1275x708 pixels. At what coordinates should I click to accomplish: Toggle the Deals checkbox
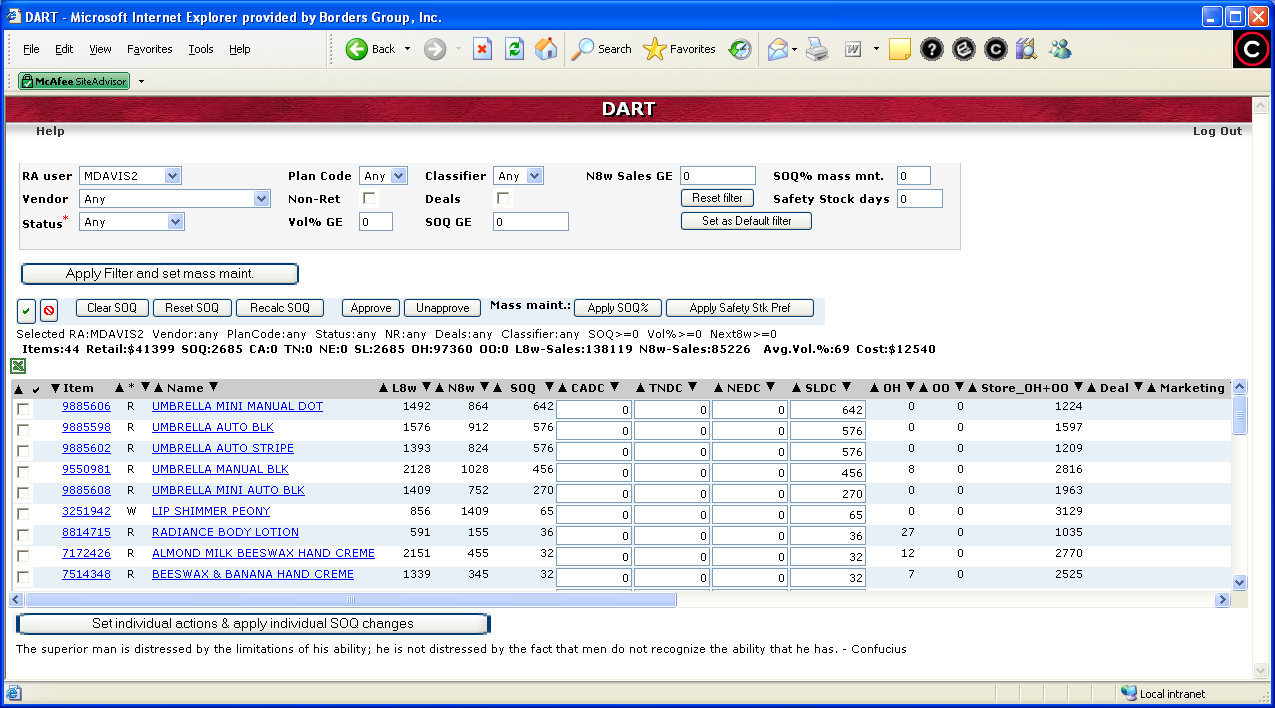(504, 199)
